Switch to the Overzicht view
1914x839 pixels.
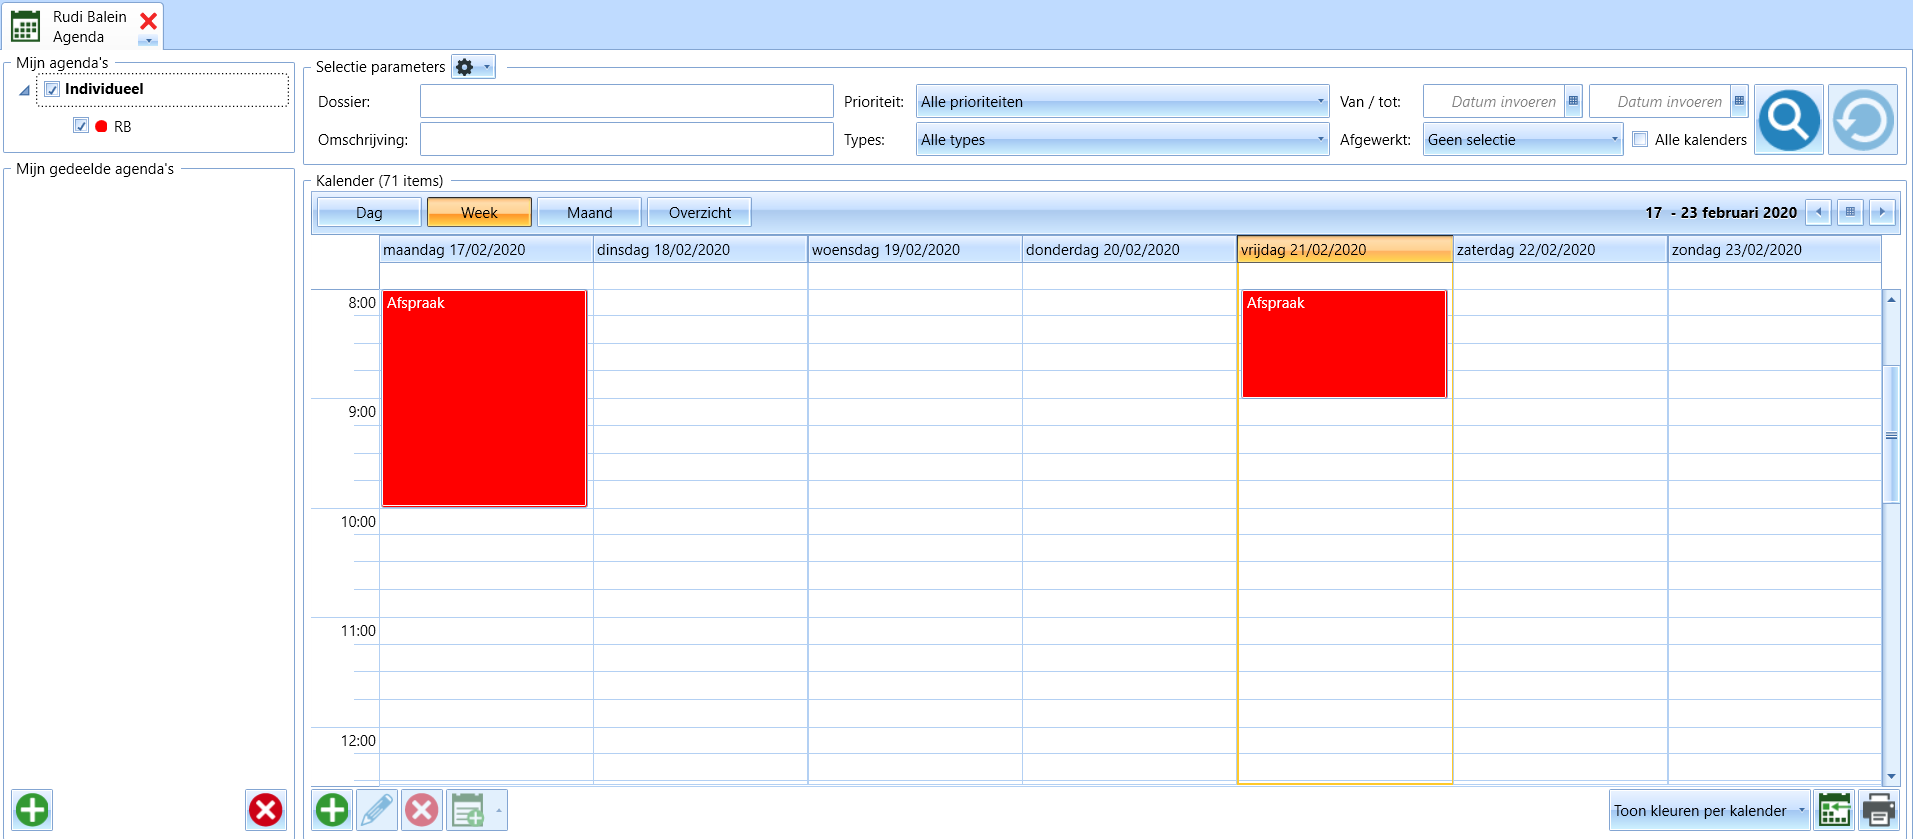699,212
